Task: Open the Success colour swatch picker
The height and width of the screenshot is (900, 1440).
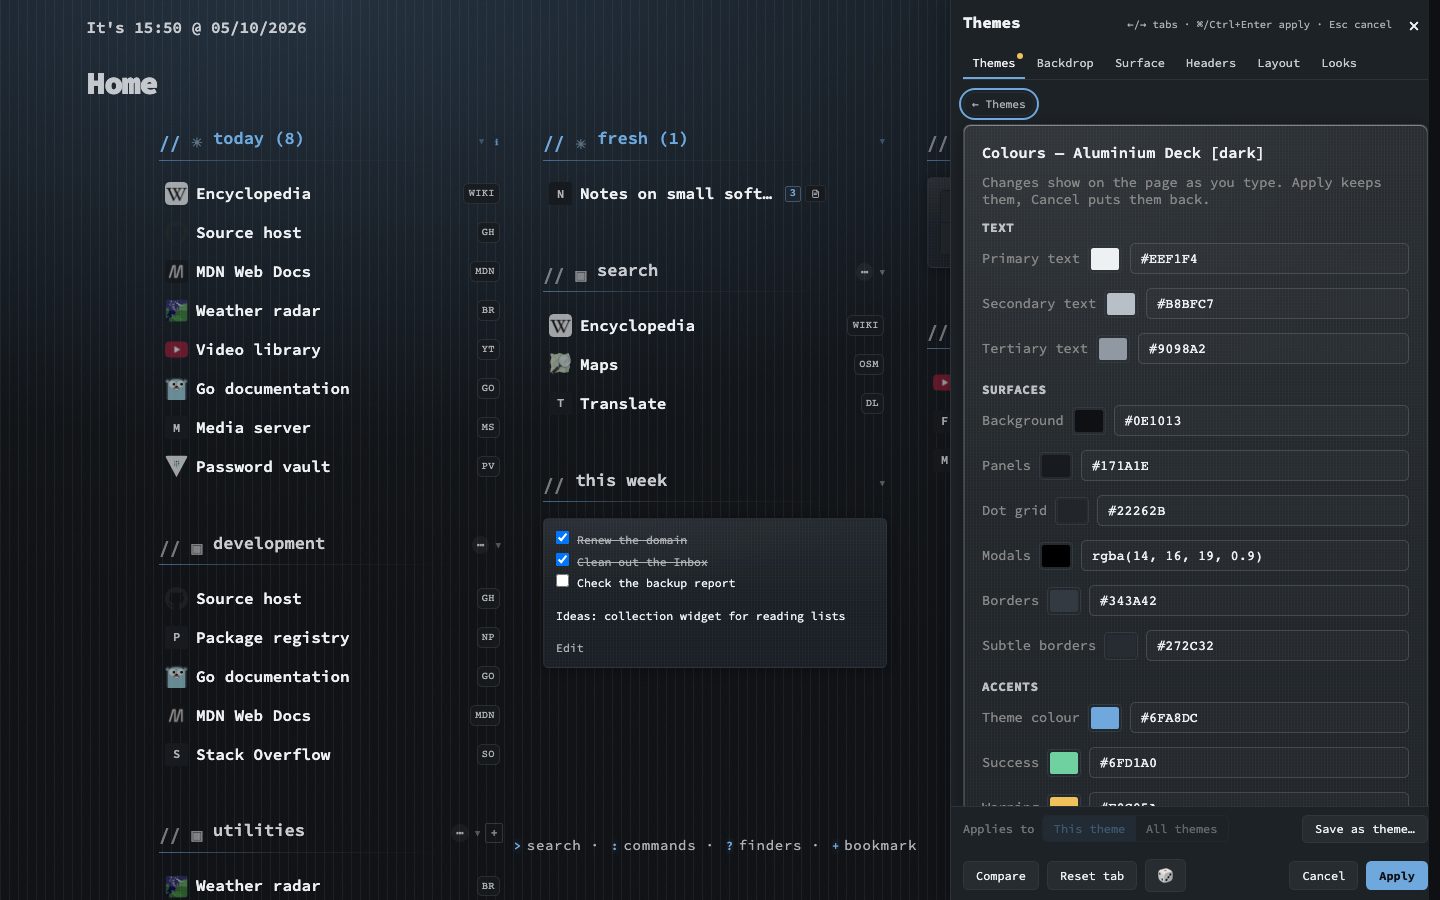Action: 1064,763
